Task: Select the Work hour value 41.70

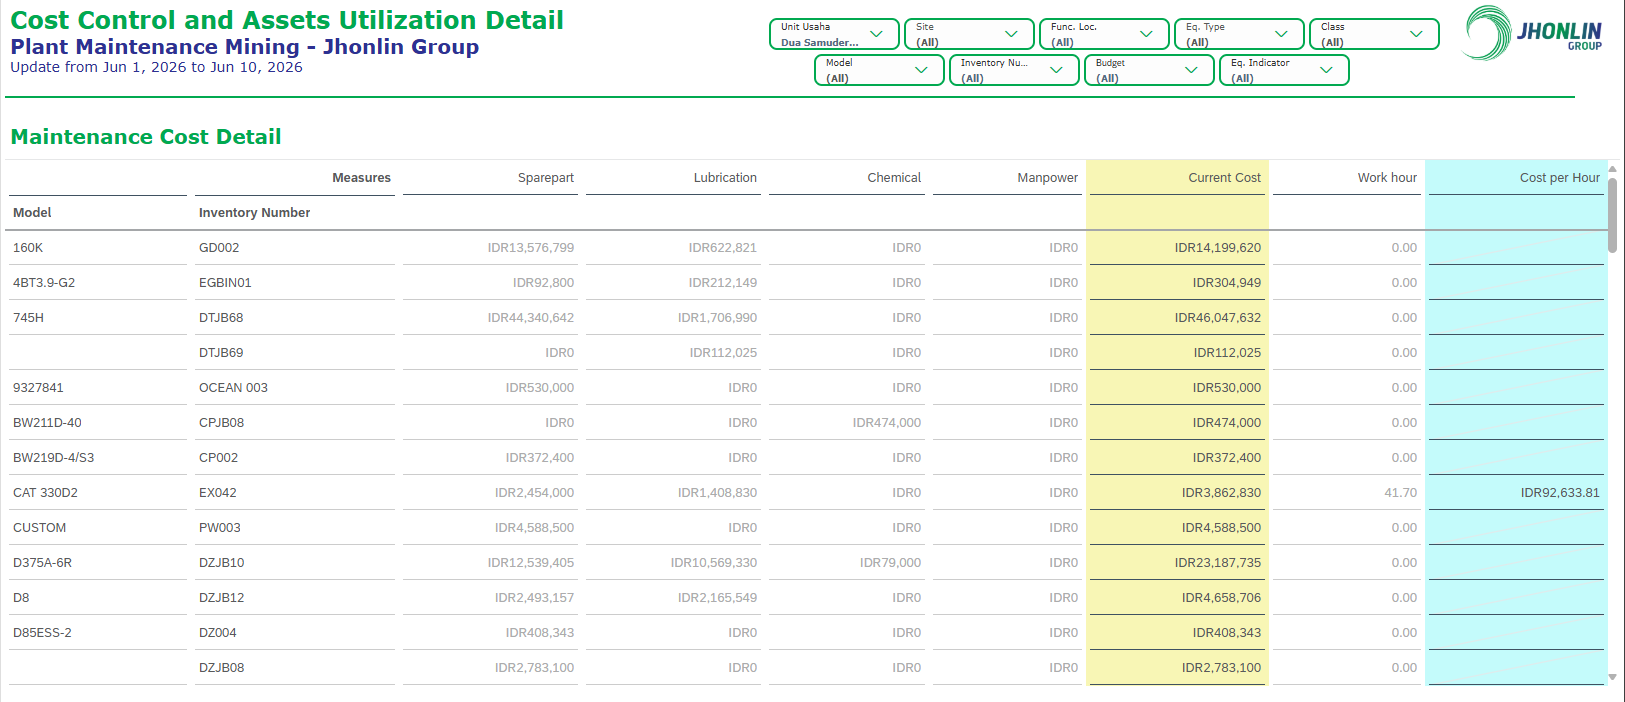Action: tap(1400, 493)
